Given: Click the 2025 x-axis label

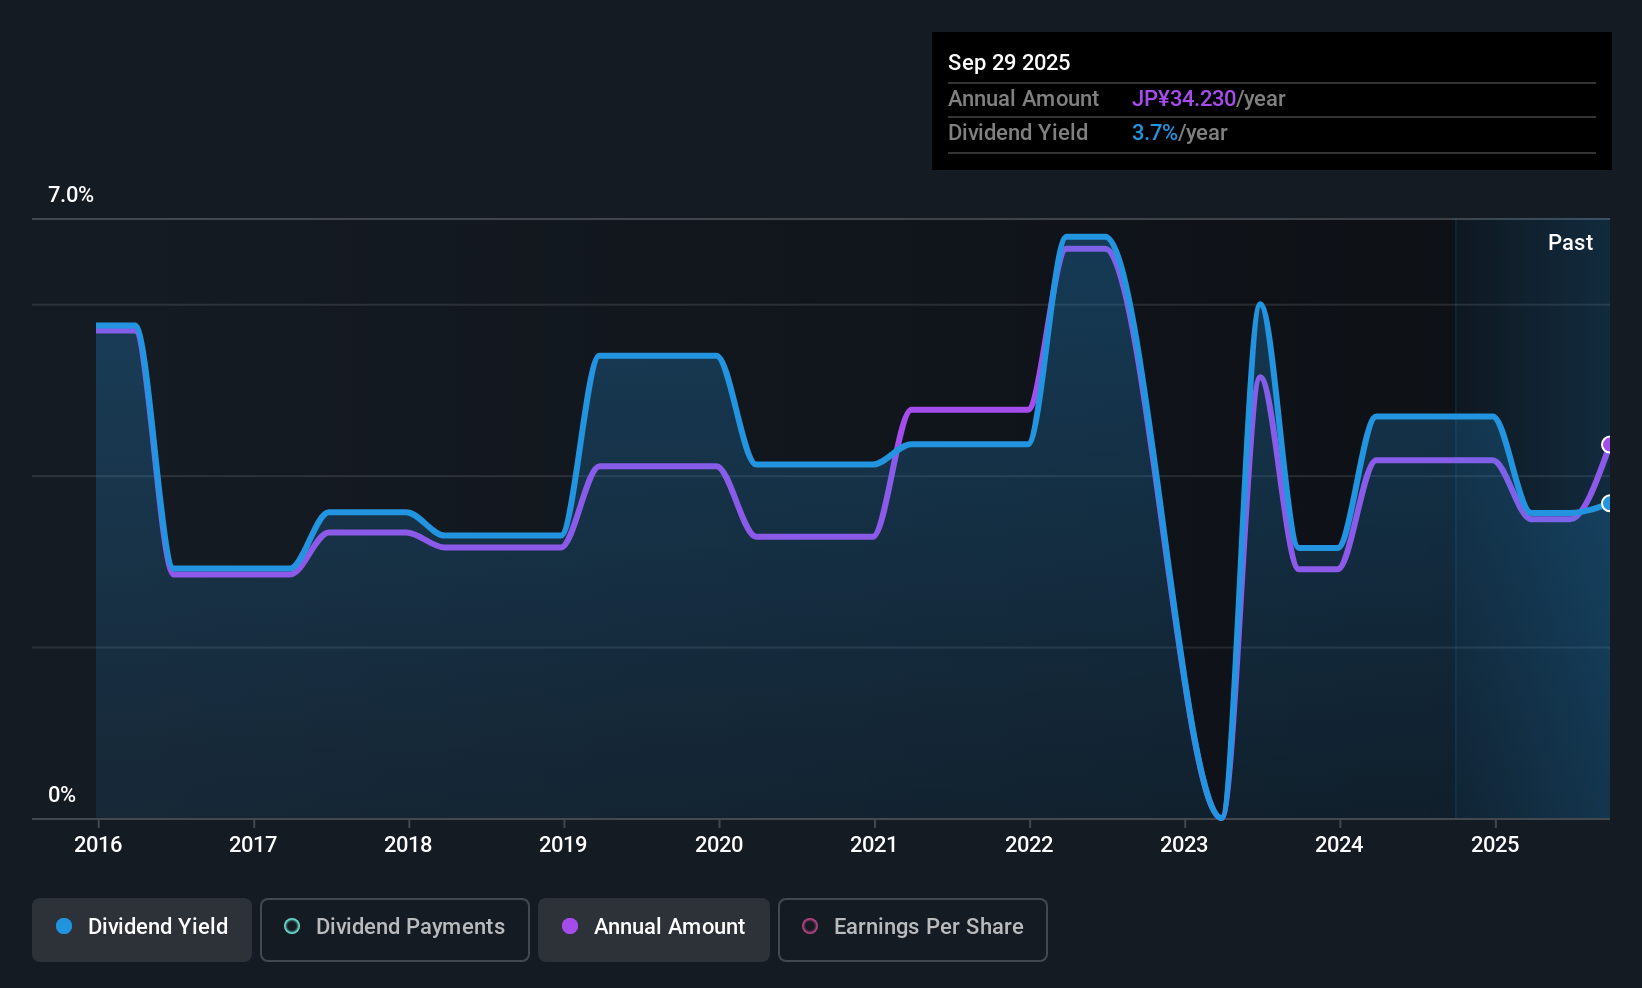Looking at the screenshot, I should [1495, 845].
